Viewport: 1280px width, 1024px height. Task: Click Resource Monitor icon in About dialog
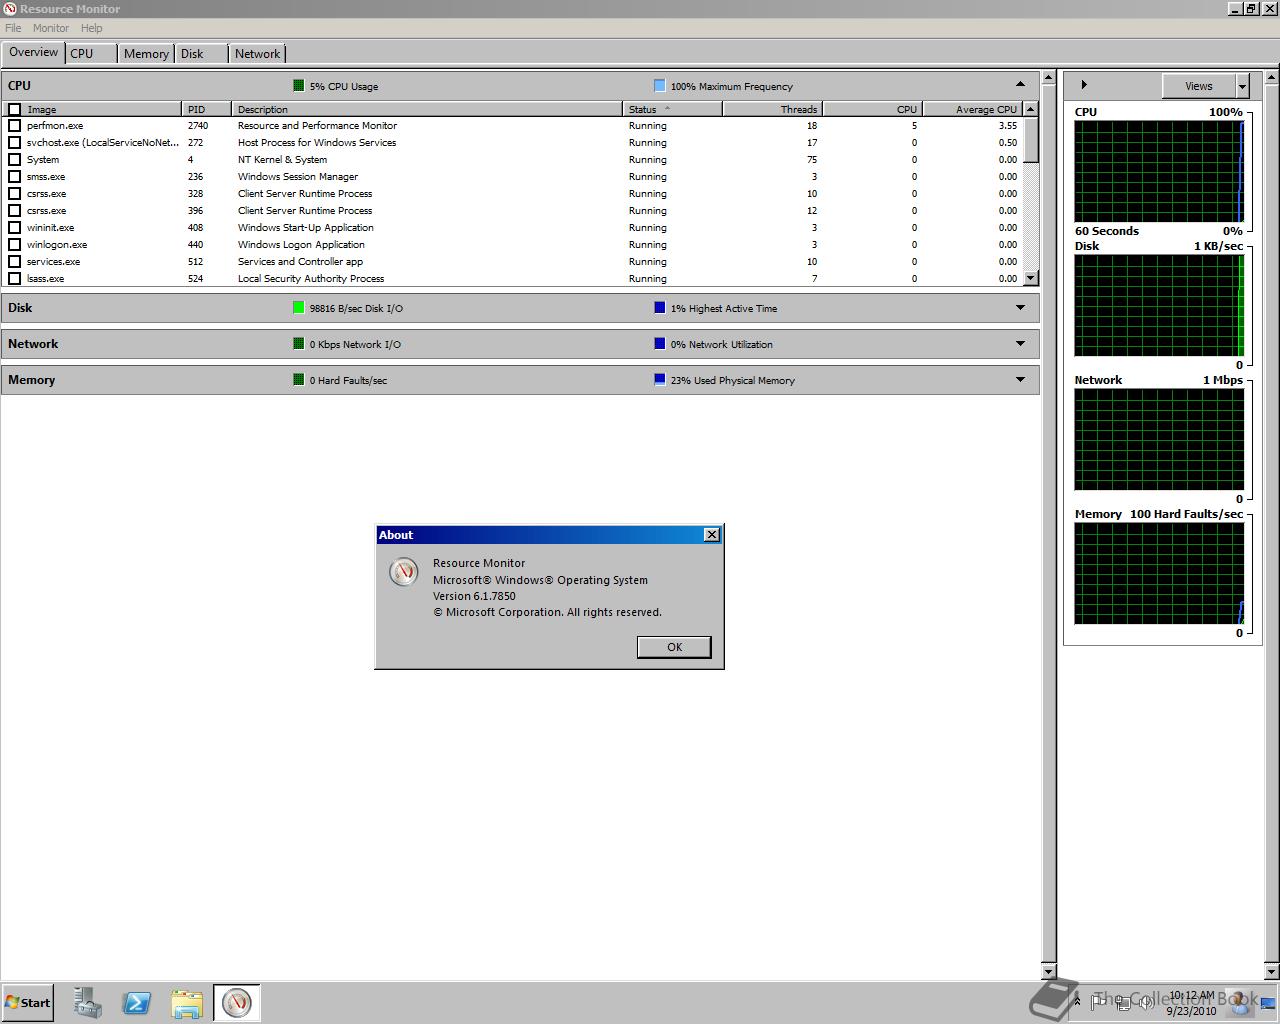coord(403,571)
